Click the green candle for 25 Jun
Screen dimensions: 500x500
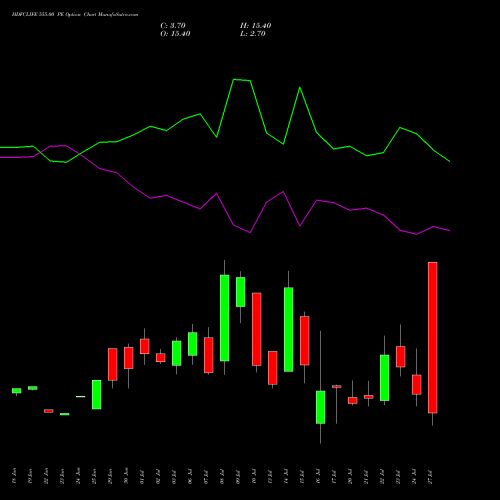pos(97,395)
